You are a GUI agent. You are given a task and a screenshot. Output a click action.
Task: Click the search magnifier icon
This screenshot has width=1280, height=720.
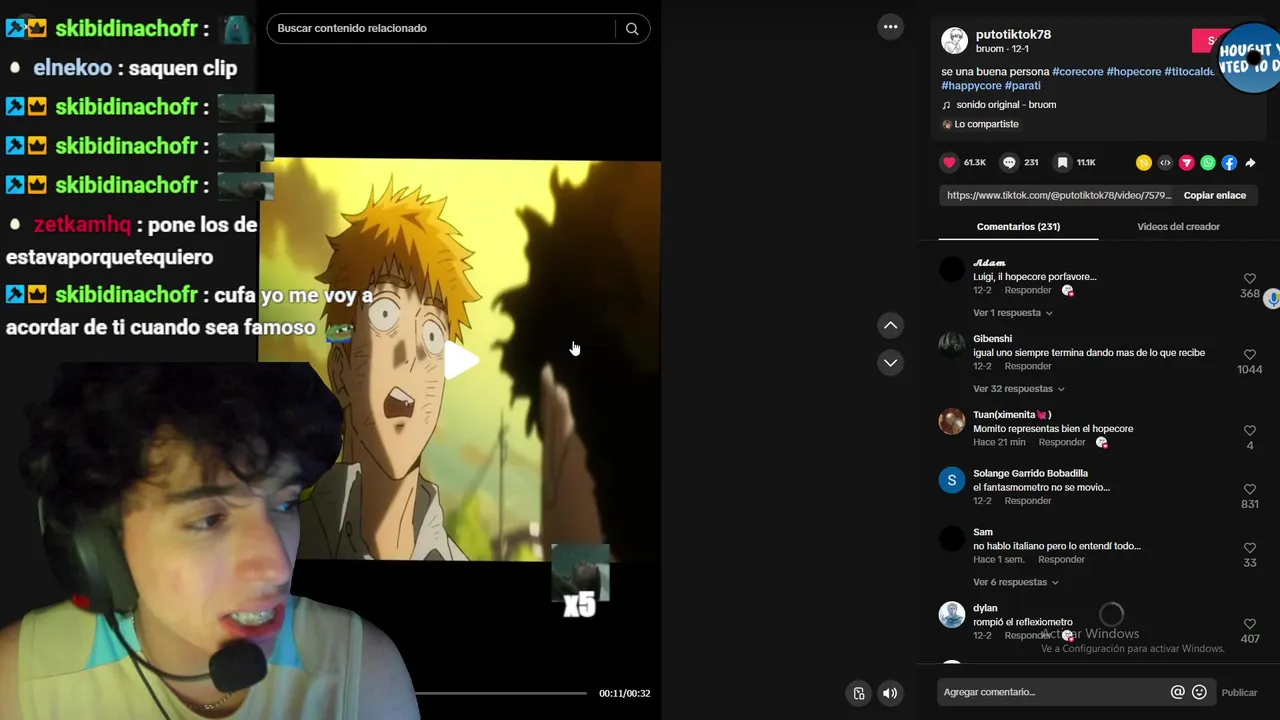[632, 28]
